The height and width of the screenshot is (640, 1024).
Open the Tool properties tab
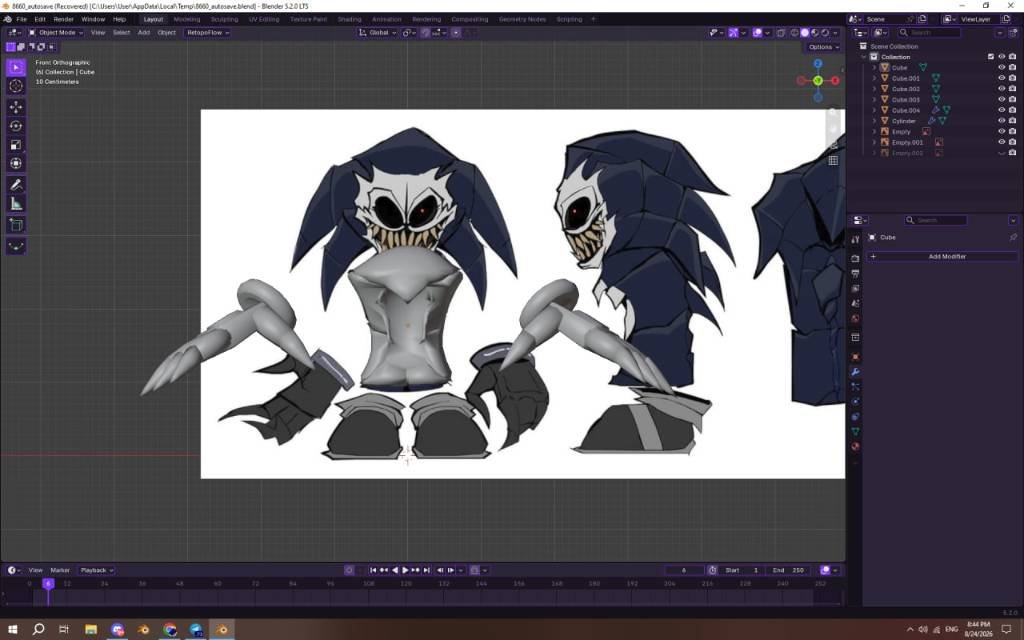(855, 240)
